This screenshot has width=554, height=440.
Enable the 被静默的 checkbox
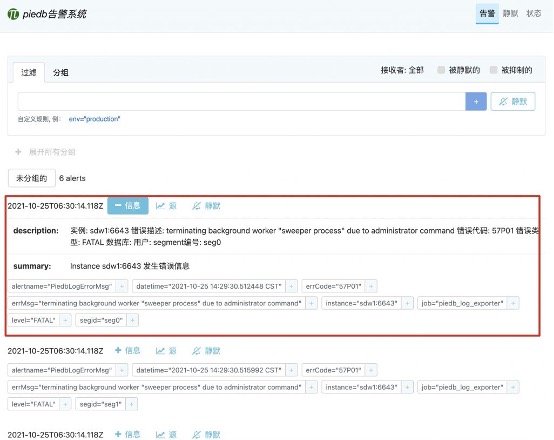tap(441, 70)
